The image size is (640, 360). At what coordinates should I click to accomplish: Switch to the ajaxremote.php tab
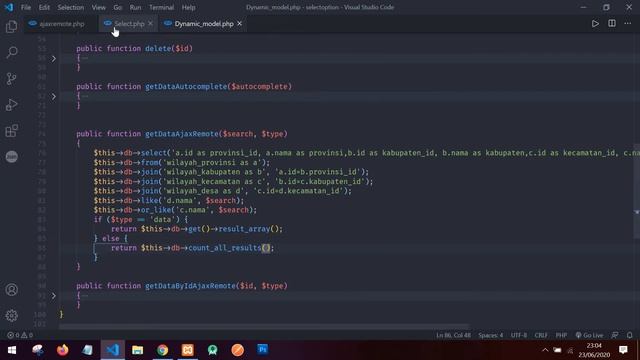61,24
